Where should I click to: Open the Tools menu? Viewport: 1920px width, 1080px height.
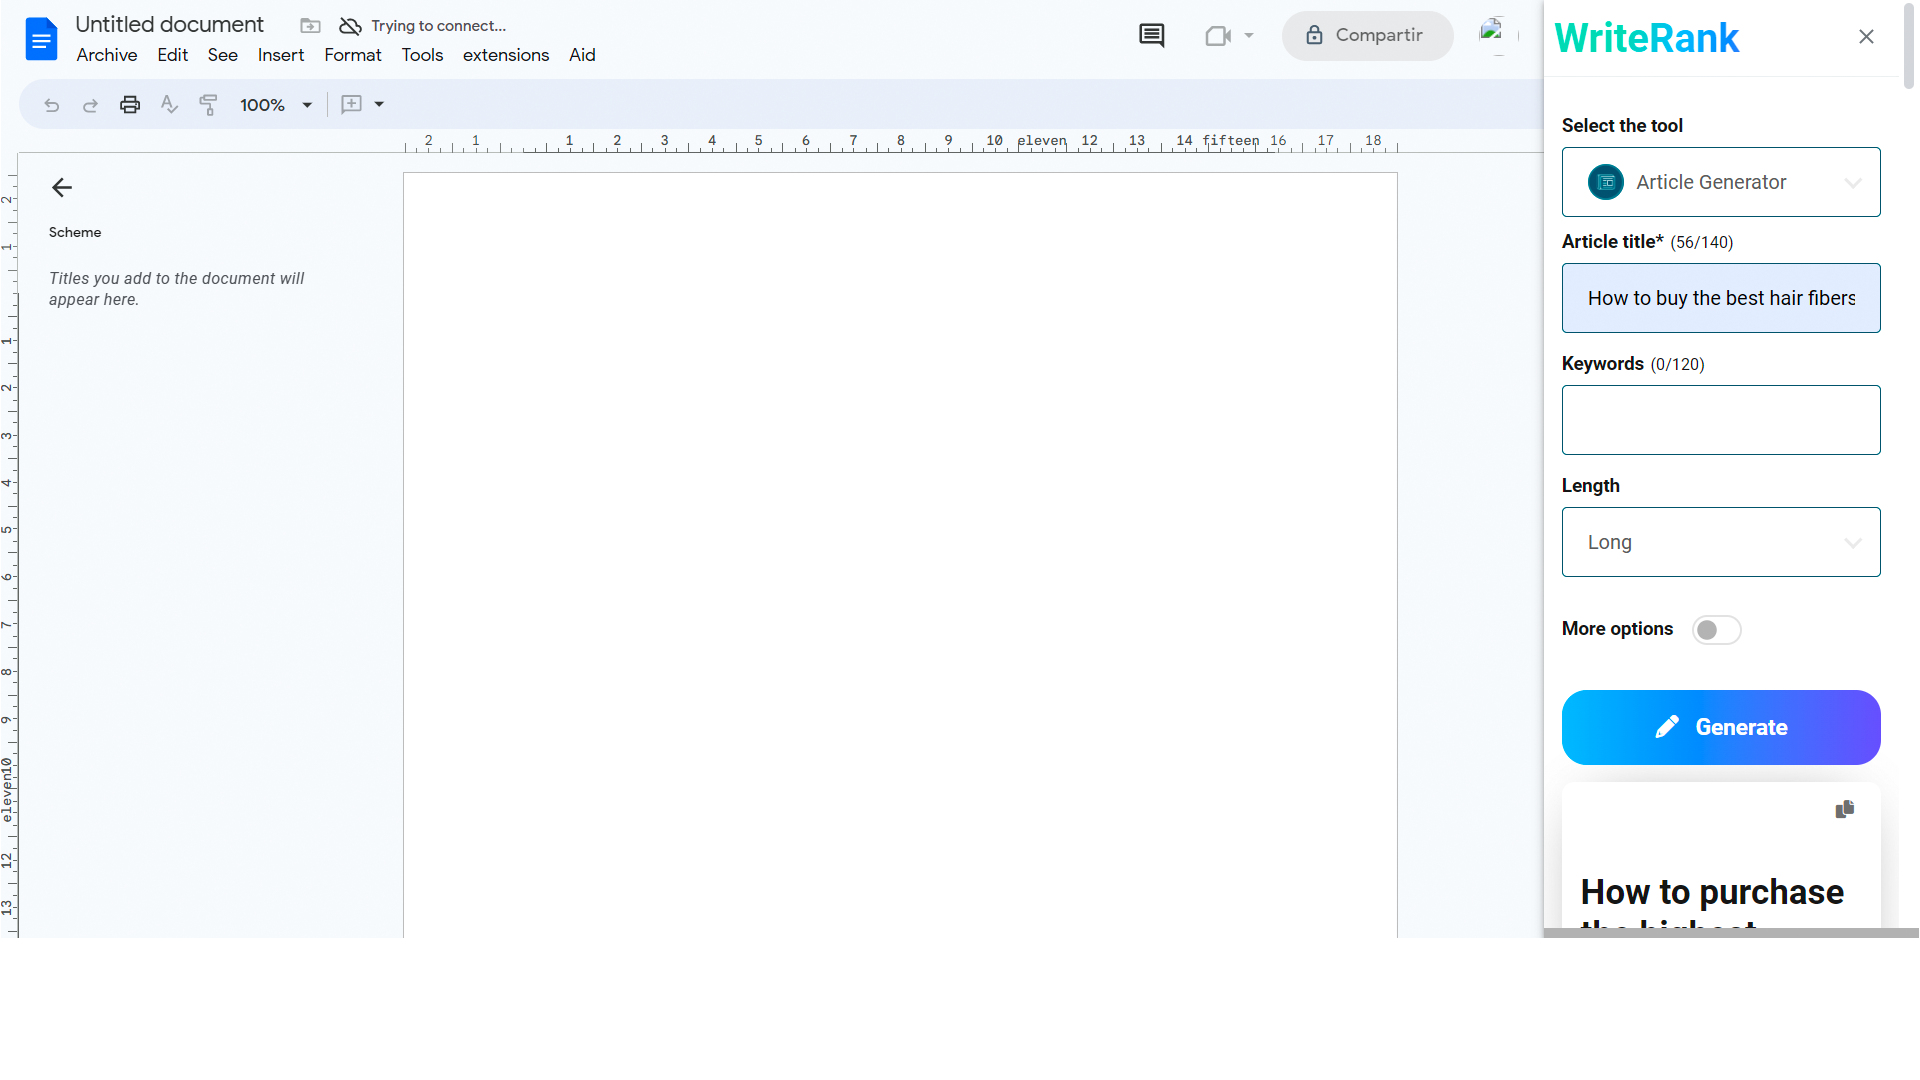422,56
